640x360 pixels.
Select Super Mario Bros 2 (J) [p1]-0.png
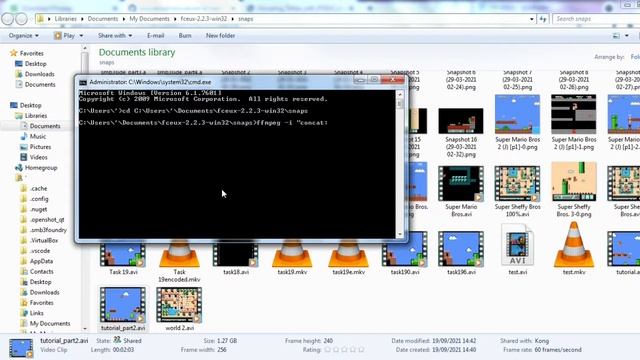click(x=517, y=122)
